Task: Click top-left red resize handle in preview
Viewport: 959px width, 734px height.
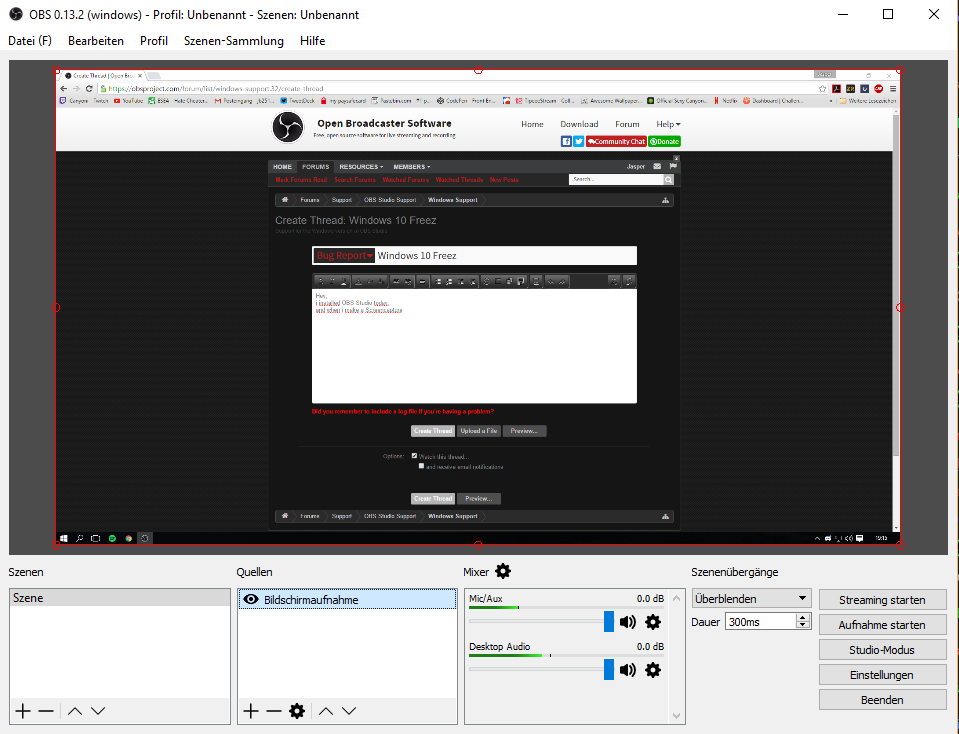Action: 56,70
